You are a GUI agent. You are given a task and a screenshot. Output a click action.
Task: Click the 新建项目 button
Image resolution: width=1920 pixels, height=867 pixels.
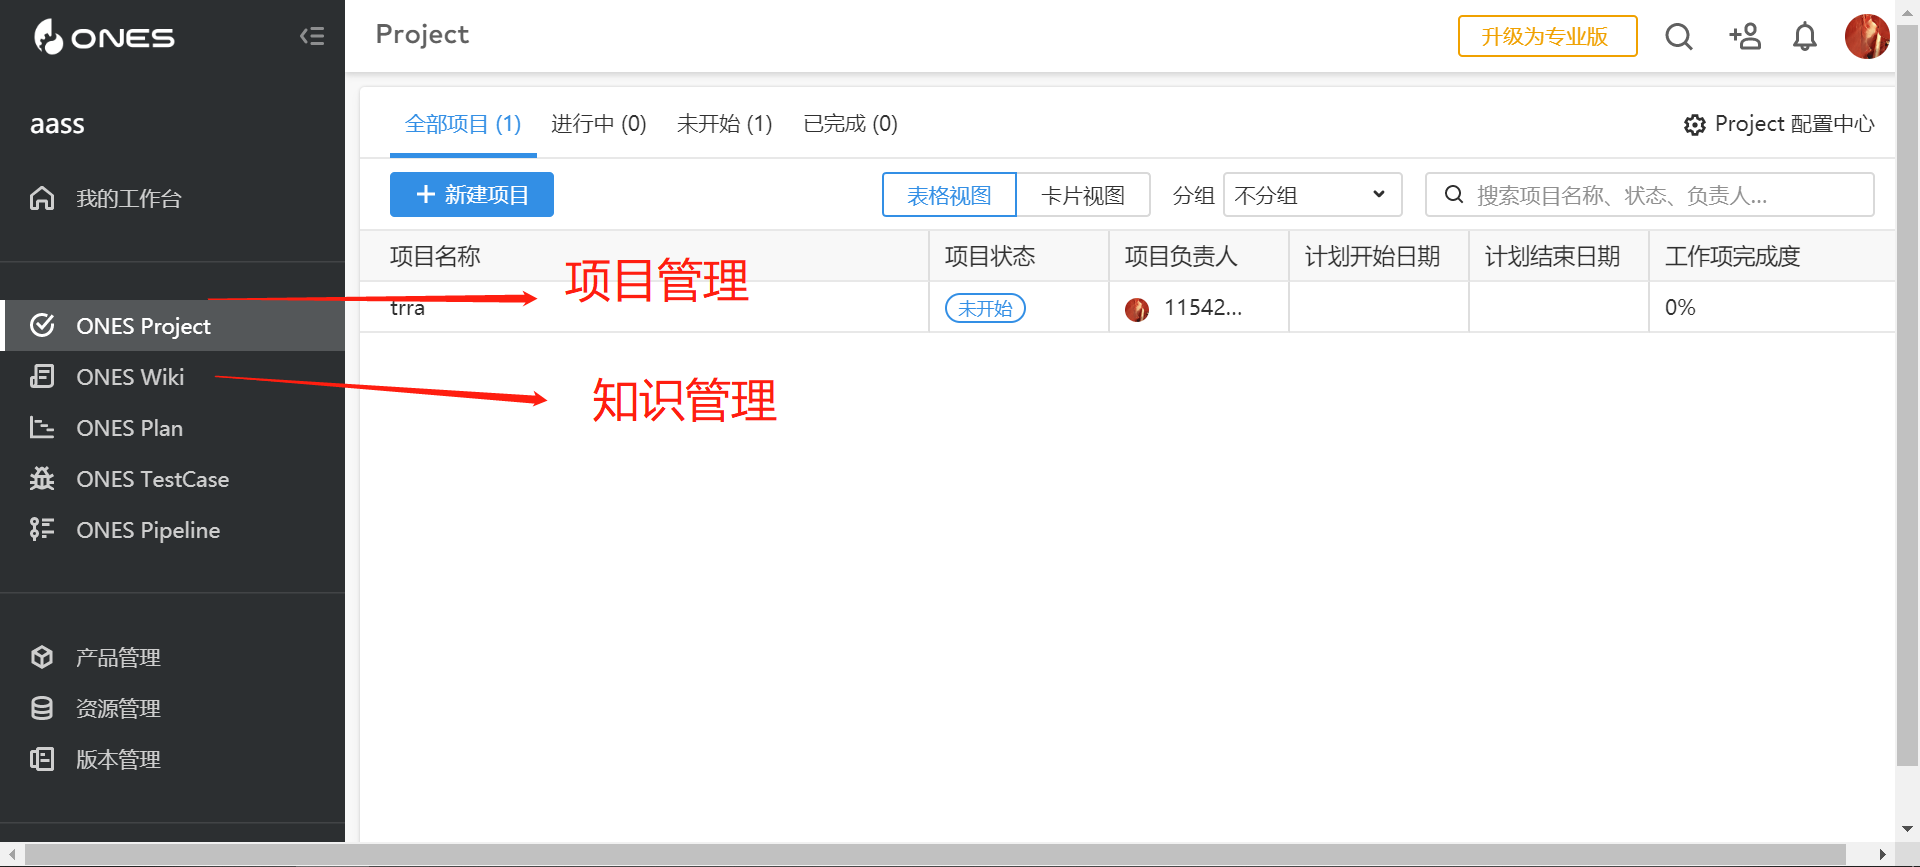click(472, 194)
